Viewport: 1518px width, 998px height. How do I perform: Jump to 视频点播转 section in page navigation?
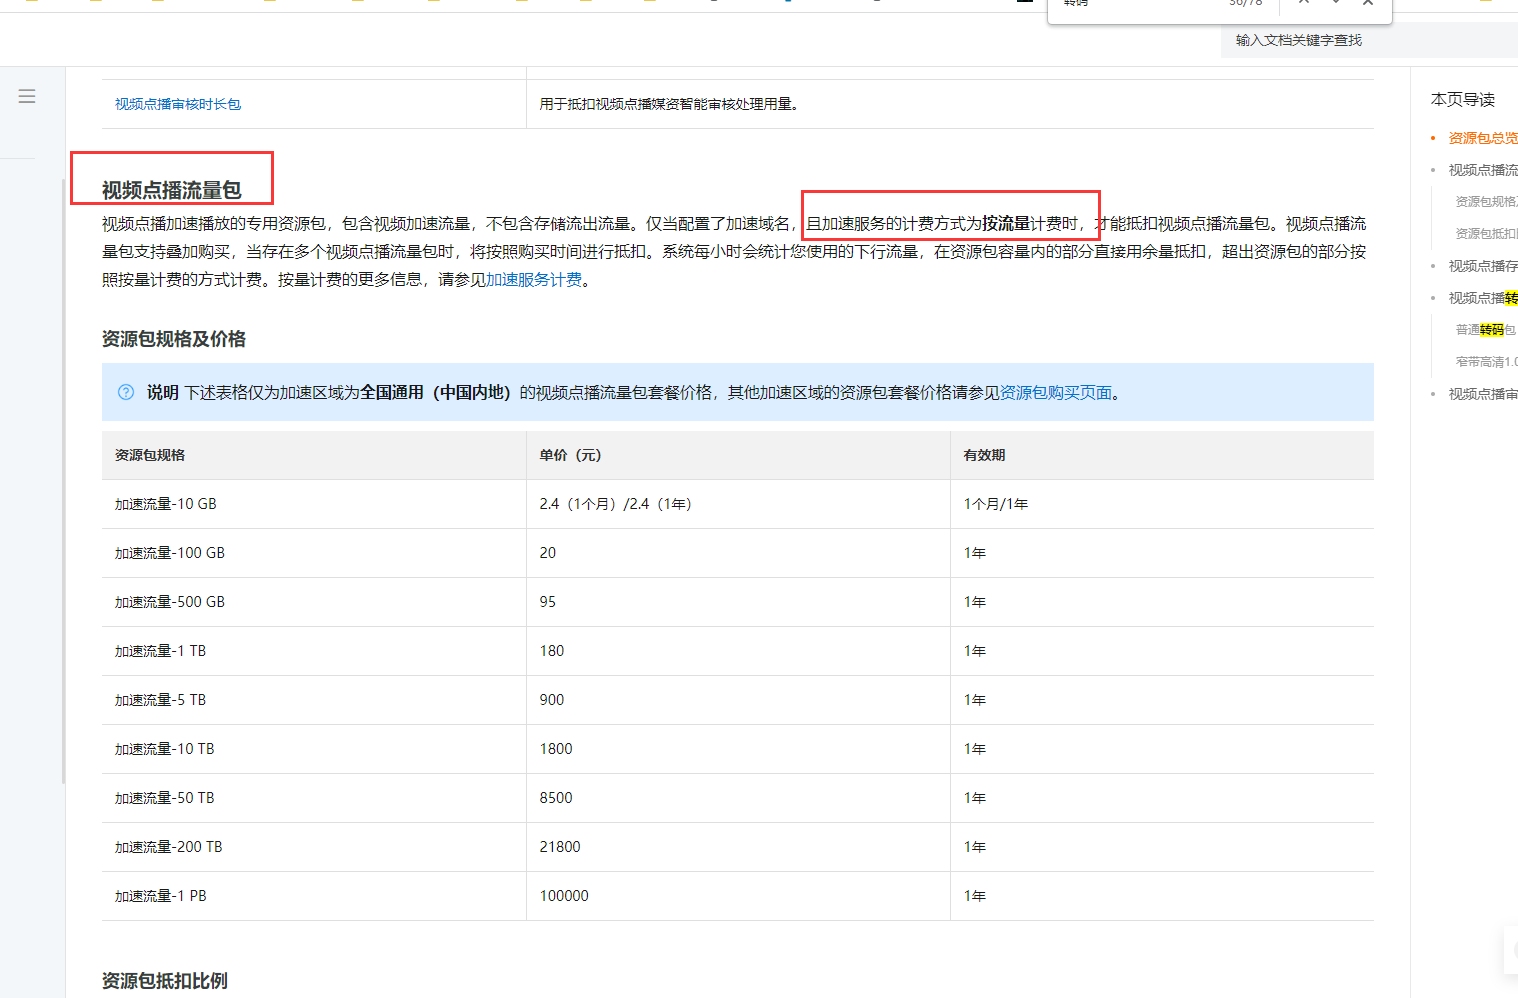1483,298
